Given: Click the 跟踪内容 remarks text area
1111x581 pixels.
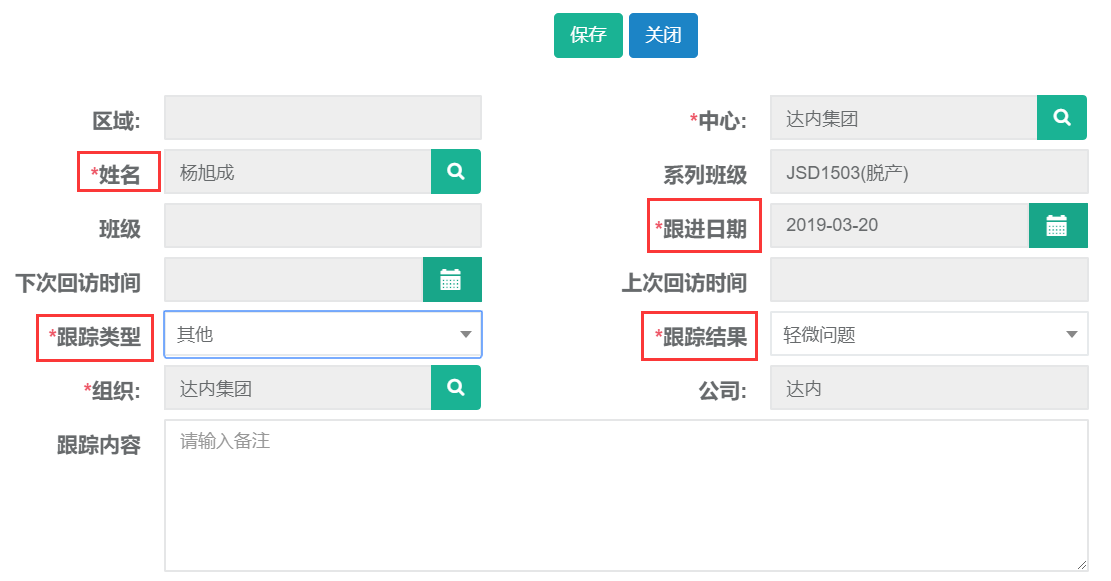Looking at the screenshot, I should (625, 495).
